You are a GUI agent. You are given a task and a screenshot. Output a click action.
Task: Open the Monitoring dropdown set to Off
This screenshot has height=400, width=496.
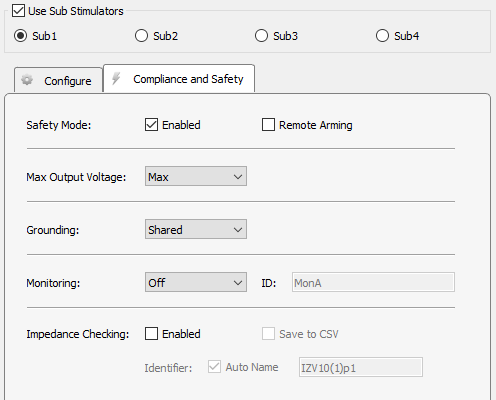point(196,282)
